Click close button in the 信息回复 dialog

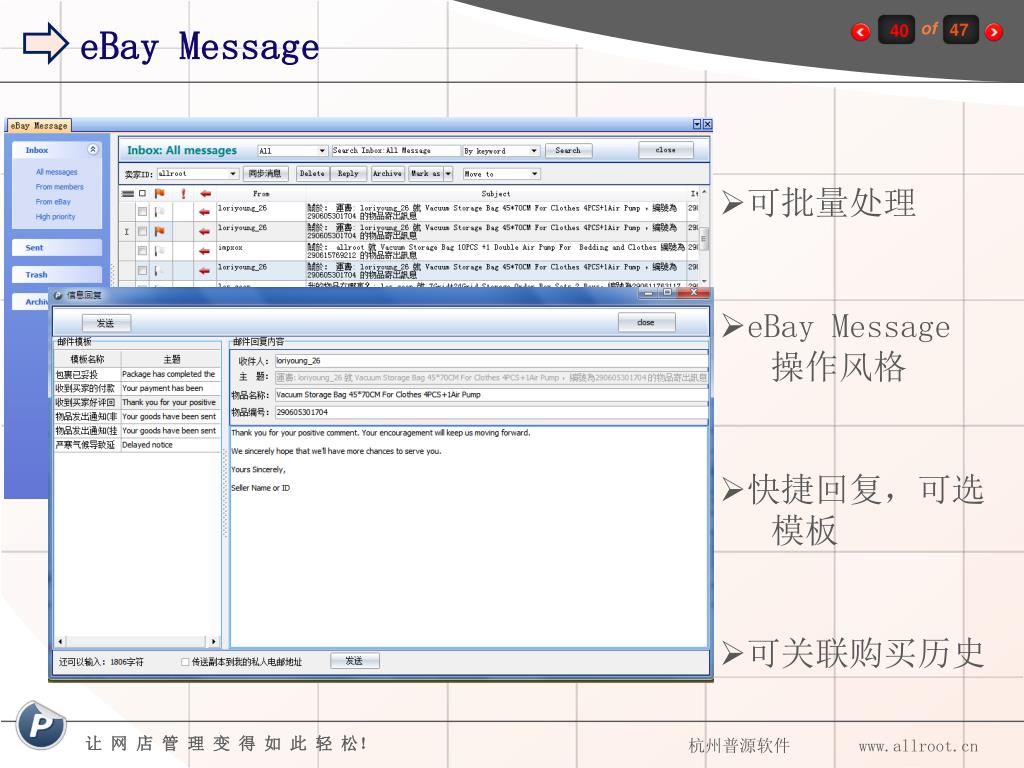tap(646, 323)
